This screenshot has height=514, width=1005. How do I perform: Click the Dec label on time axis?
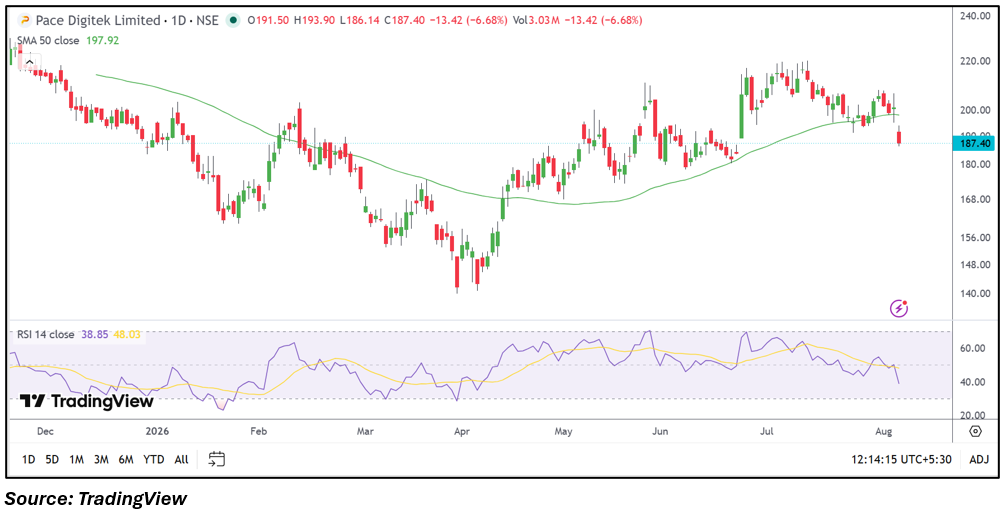[45, 431]
